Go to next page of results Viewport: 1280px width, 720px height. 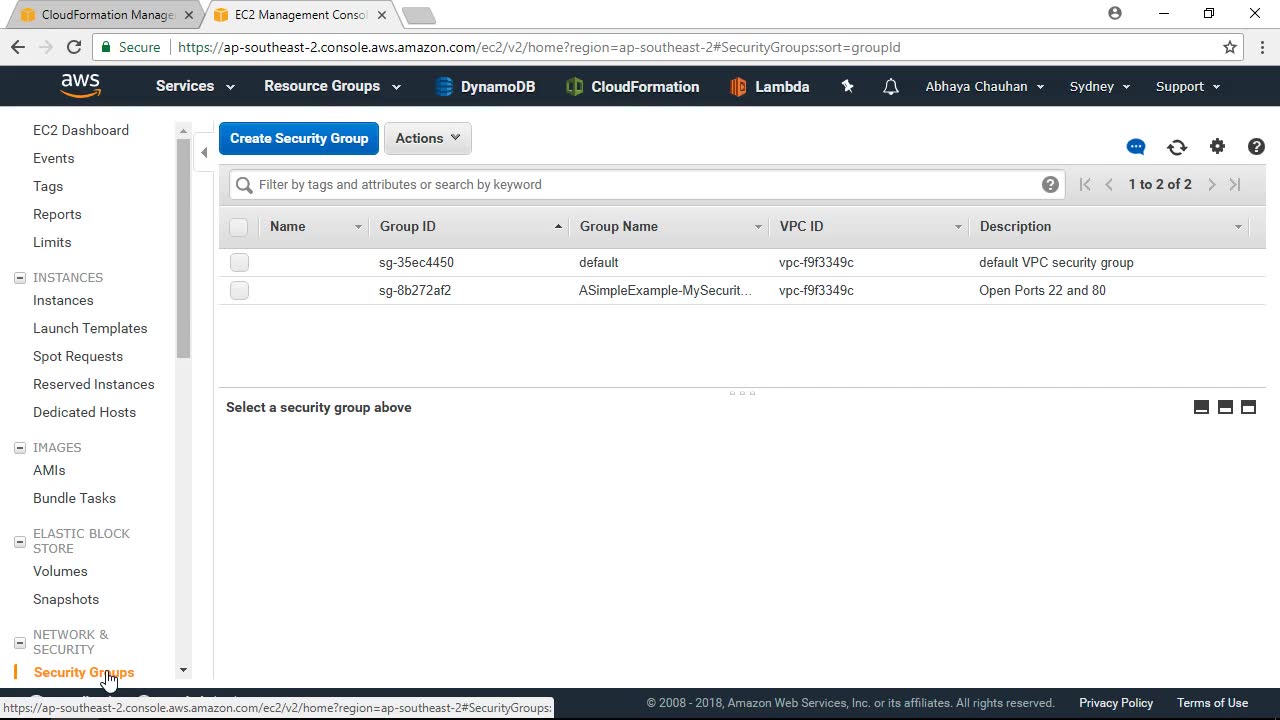1211,184
